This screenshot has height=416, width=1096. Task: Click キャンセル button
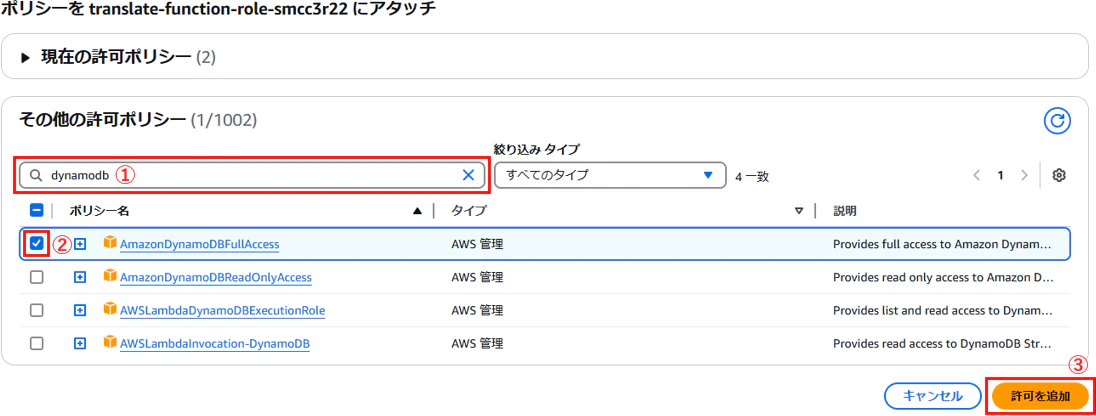tap(932, 396)
